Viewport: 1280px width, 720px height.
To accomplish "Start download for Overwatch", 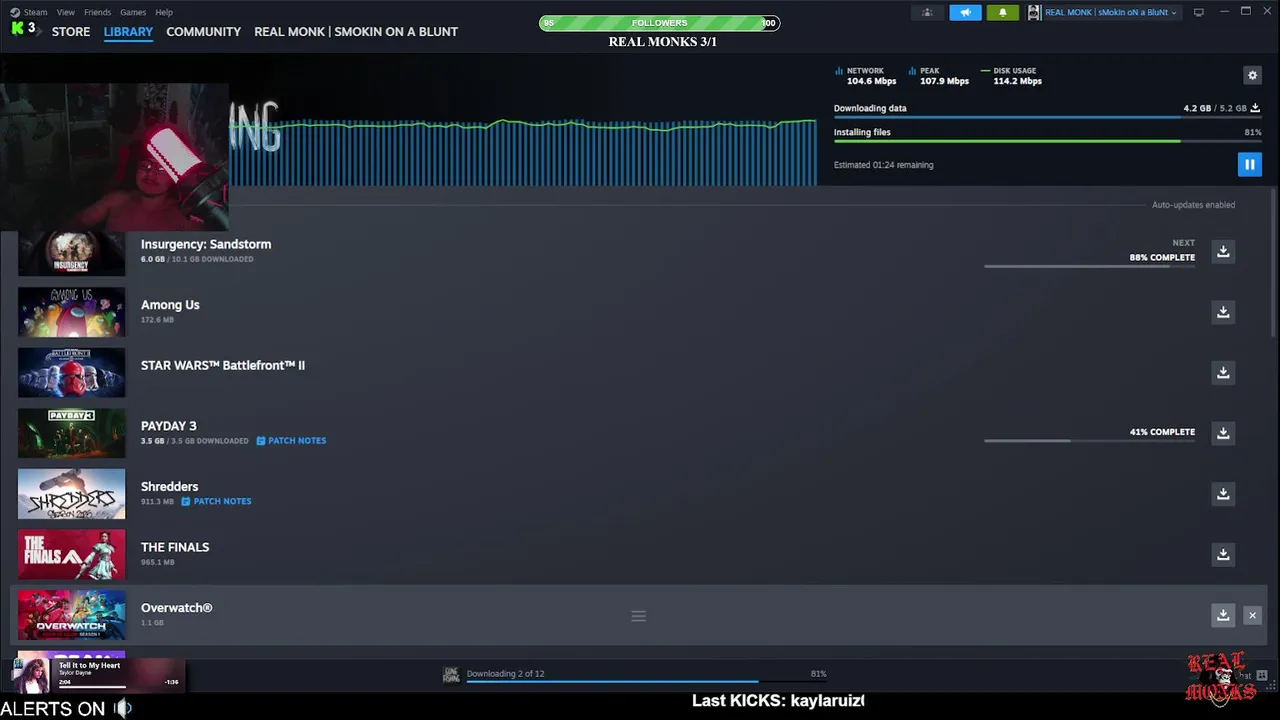I will tap(1222, 615).
